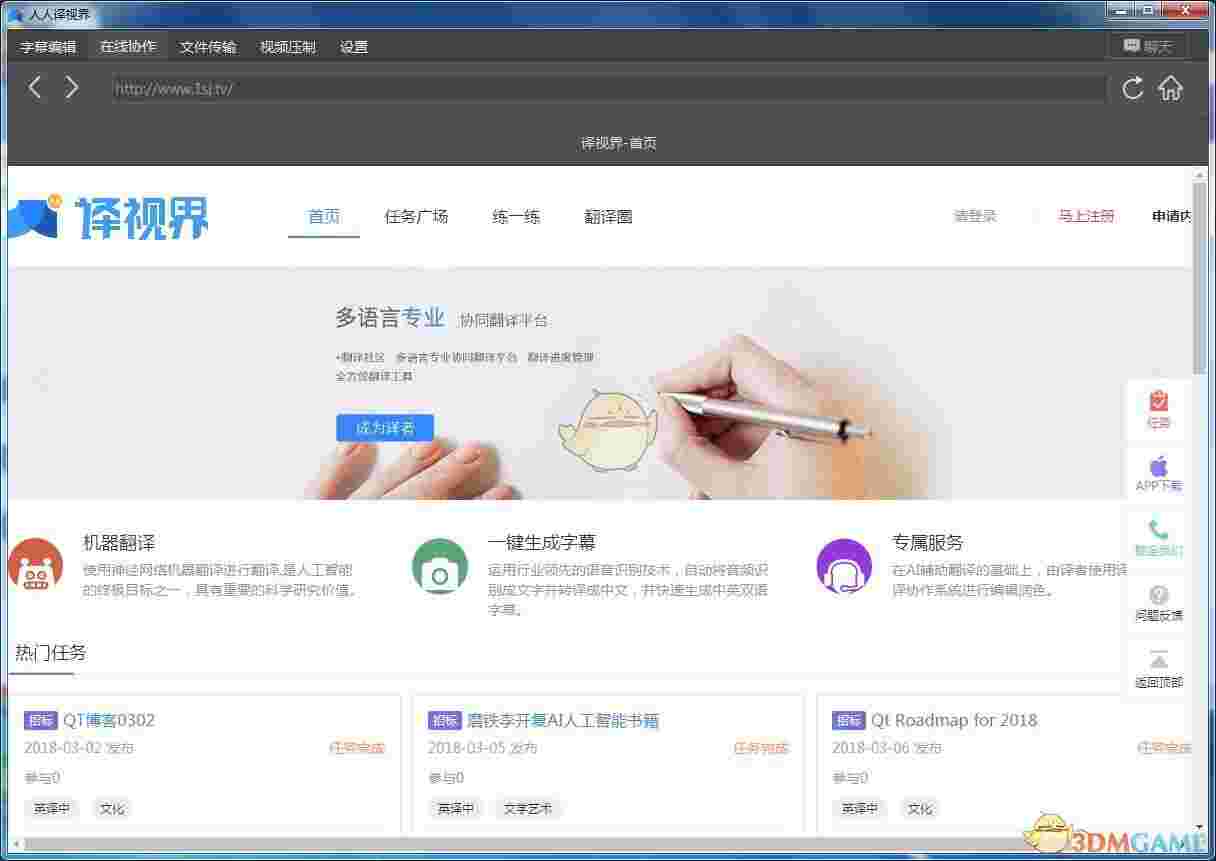Switch to the 翻译圈 tab

607,216
